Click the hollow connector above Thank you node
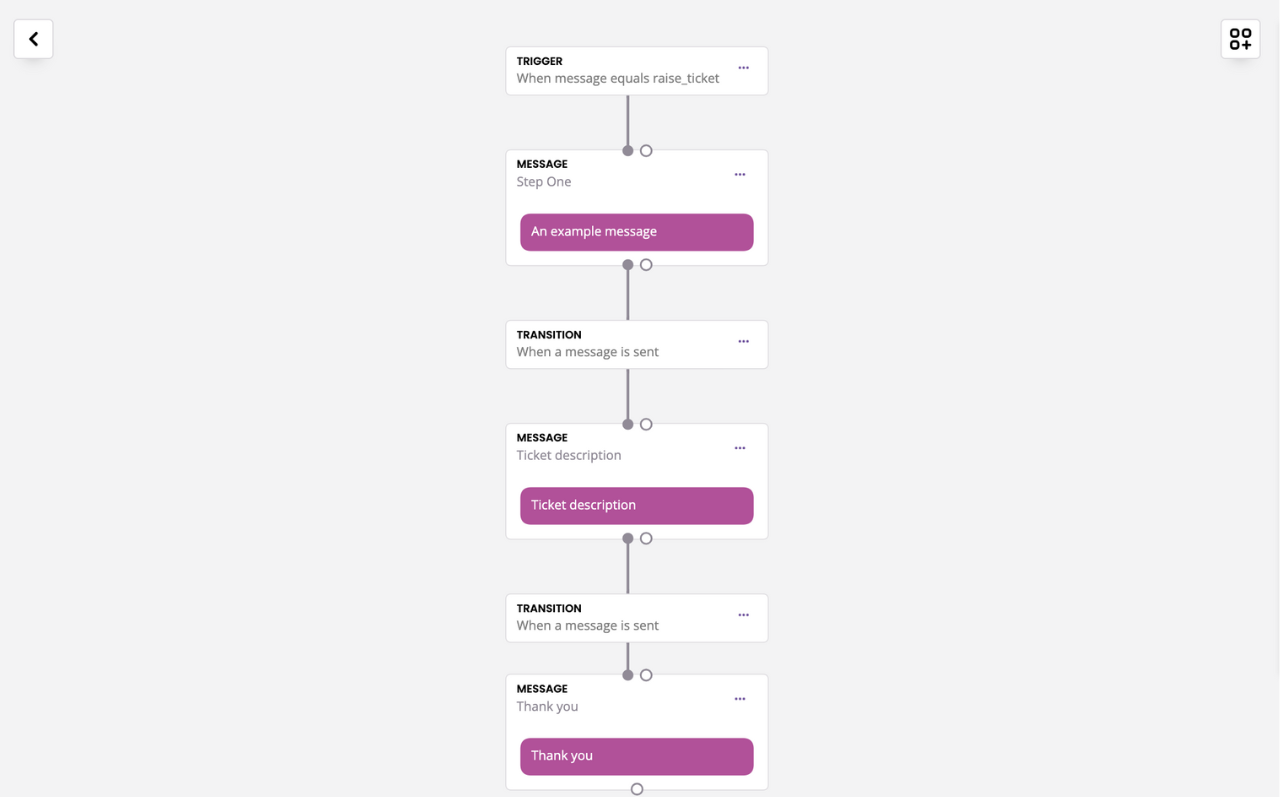Viewport: 1280px width, 797px height. pyautogui.click(x=646, y=675)
